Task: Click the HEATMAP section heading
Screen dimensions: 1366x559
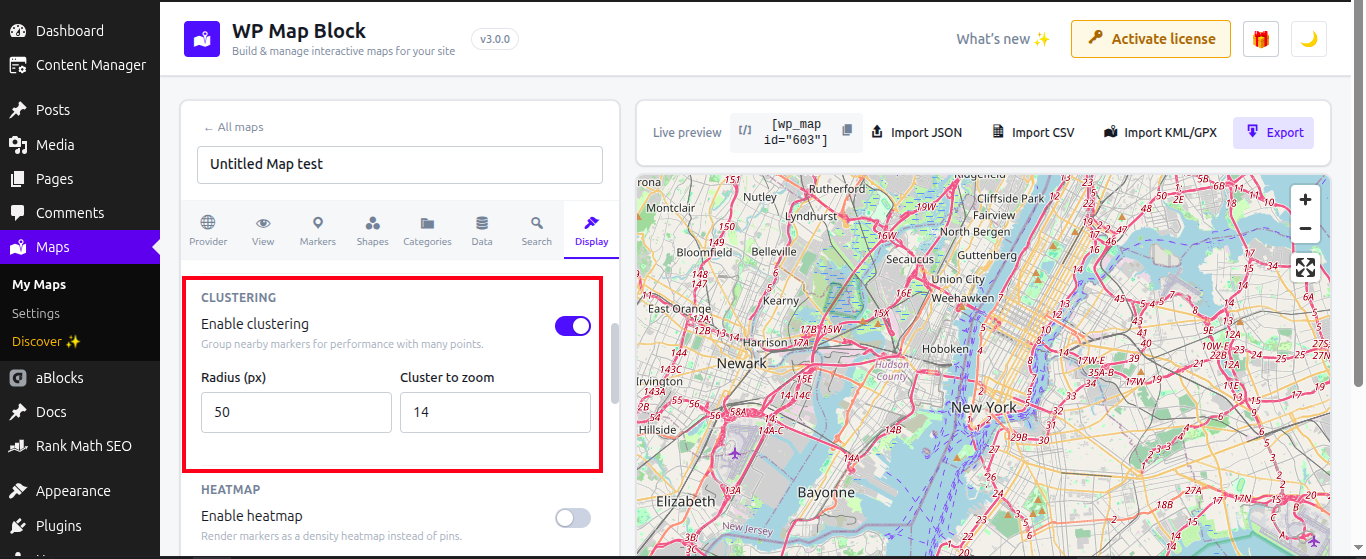Action: click(x=230, y=490)
